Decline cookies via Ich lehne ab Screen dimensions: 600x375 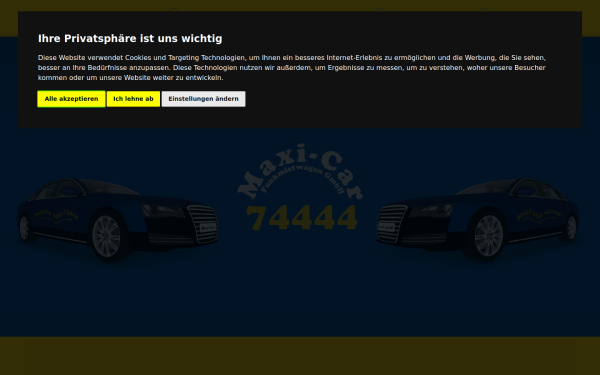pyautogui.click(x=133, y=99)
